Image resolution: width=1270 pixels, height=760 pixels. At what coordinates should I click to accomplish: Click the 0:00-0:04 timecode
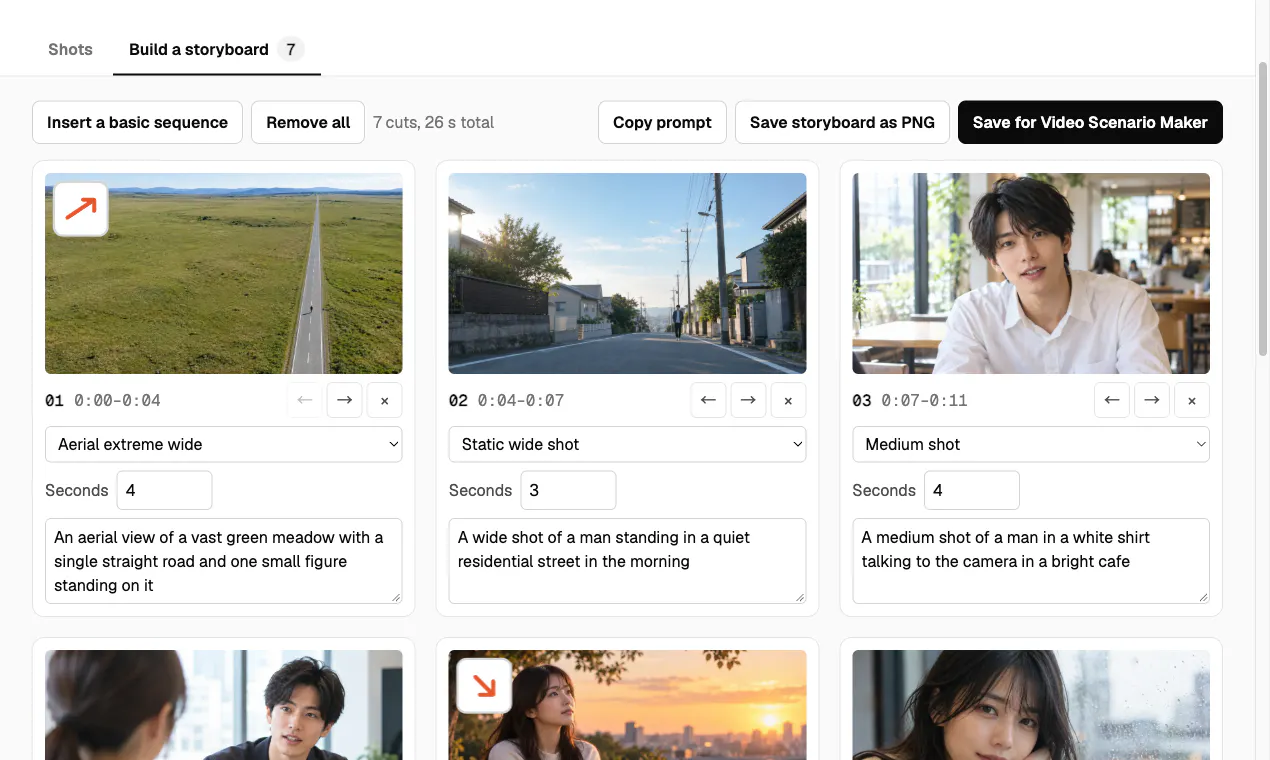(117, 400)
